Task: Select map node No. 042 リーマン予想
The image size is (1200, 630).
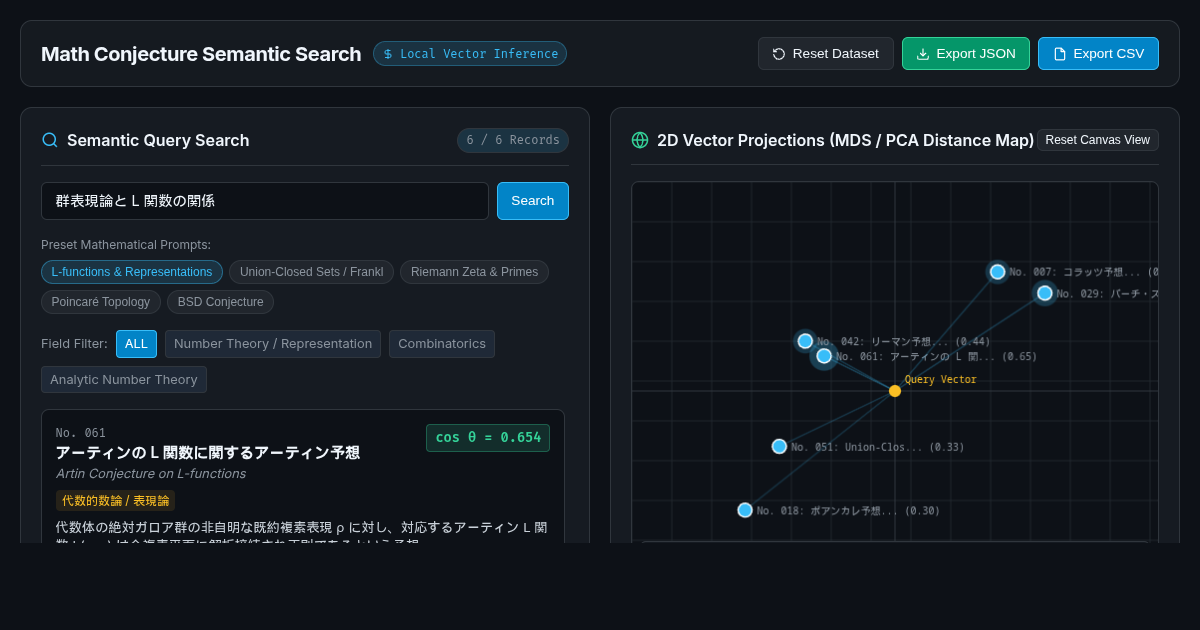Action: [x=805, y=341]
